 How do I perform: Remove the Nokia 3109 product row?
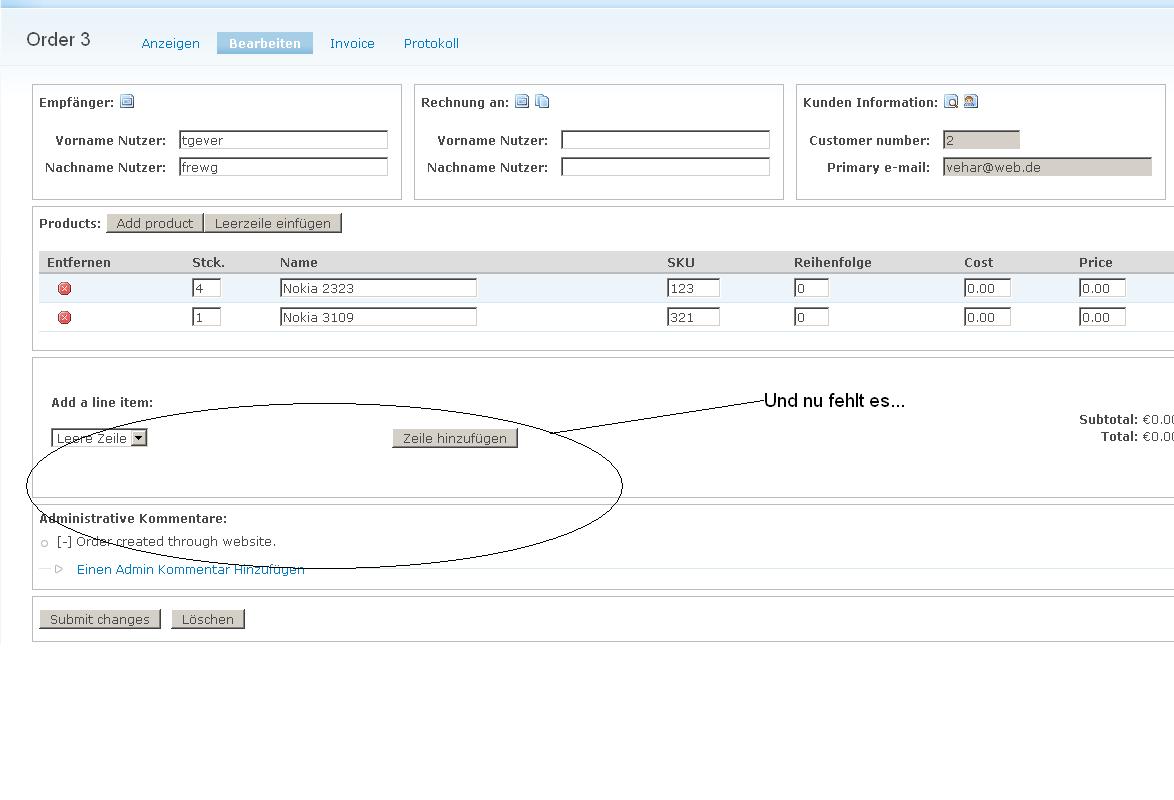click(x=65, y=318)
